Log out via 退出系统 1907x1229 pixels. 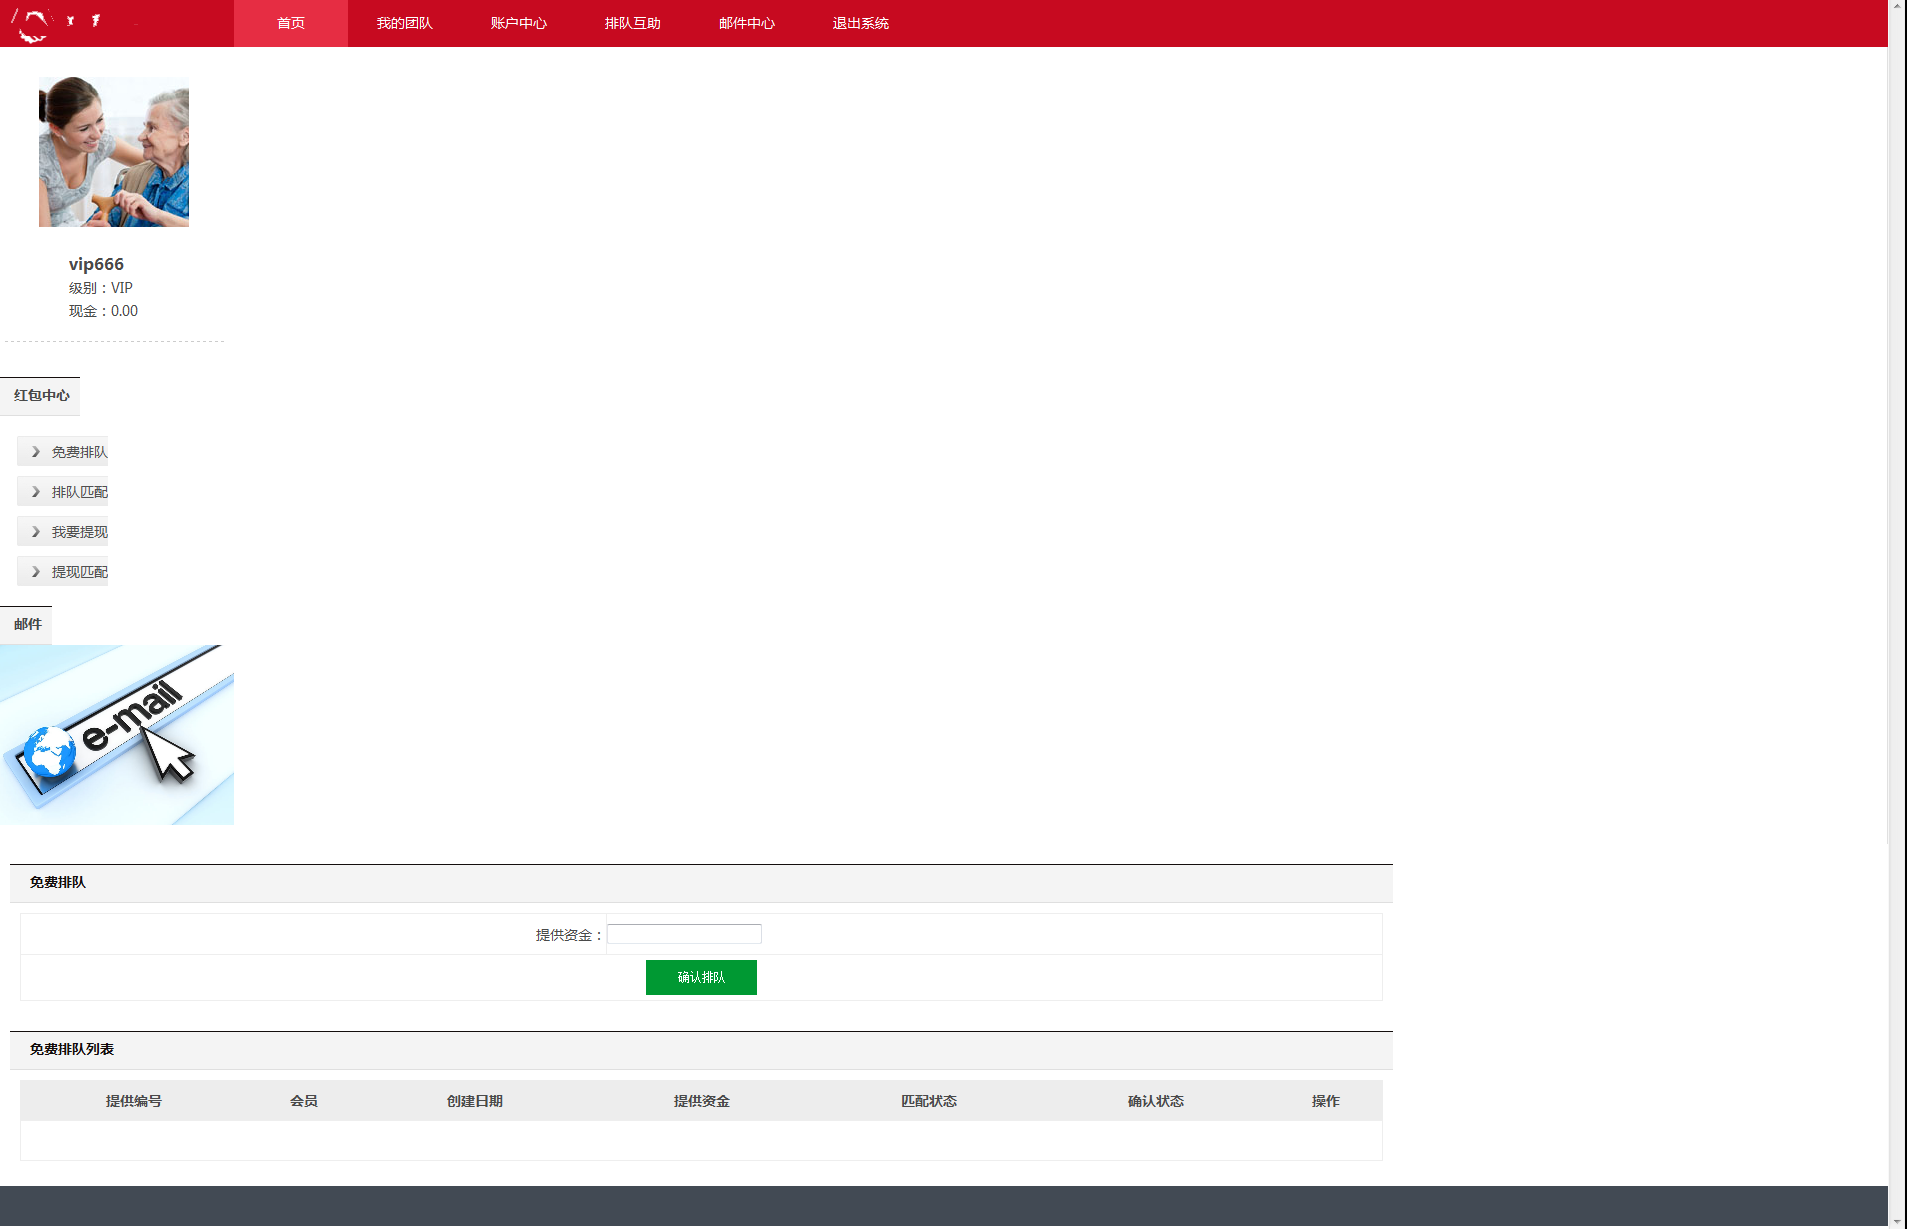pos(860,23)
